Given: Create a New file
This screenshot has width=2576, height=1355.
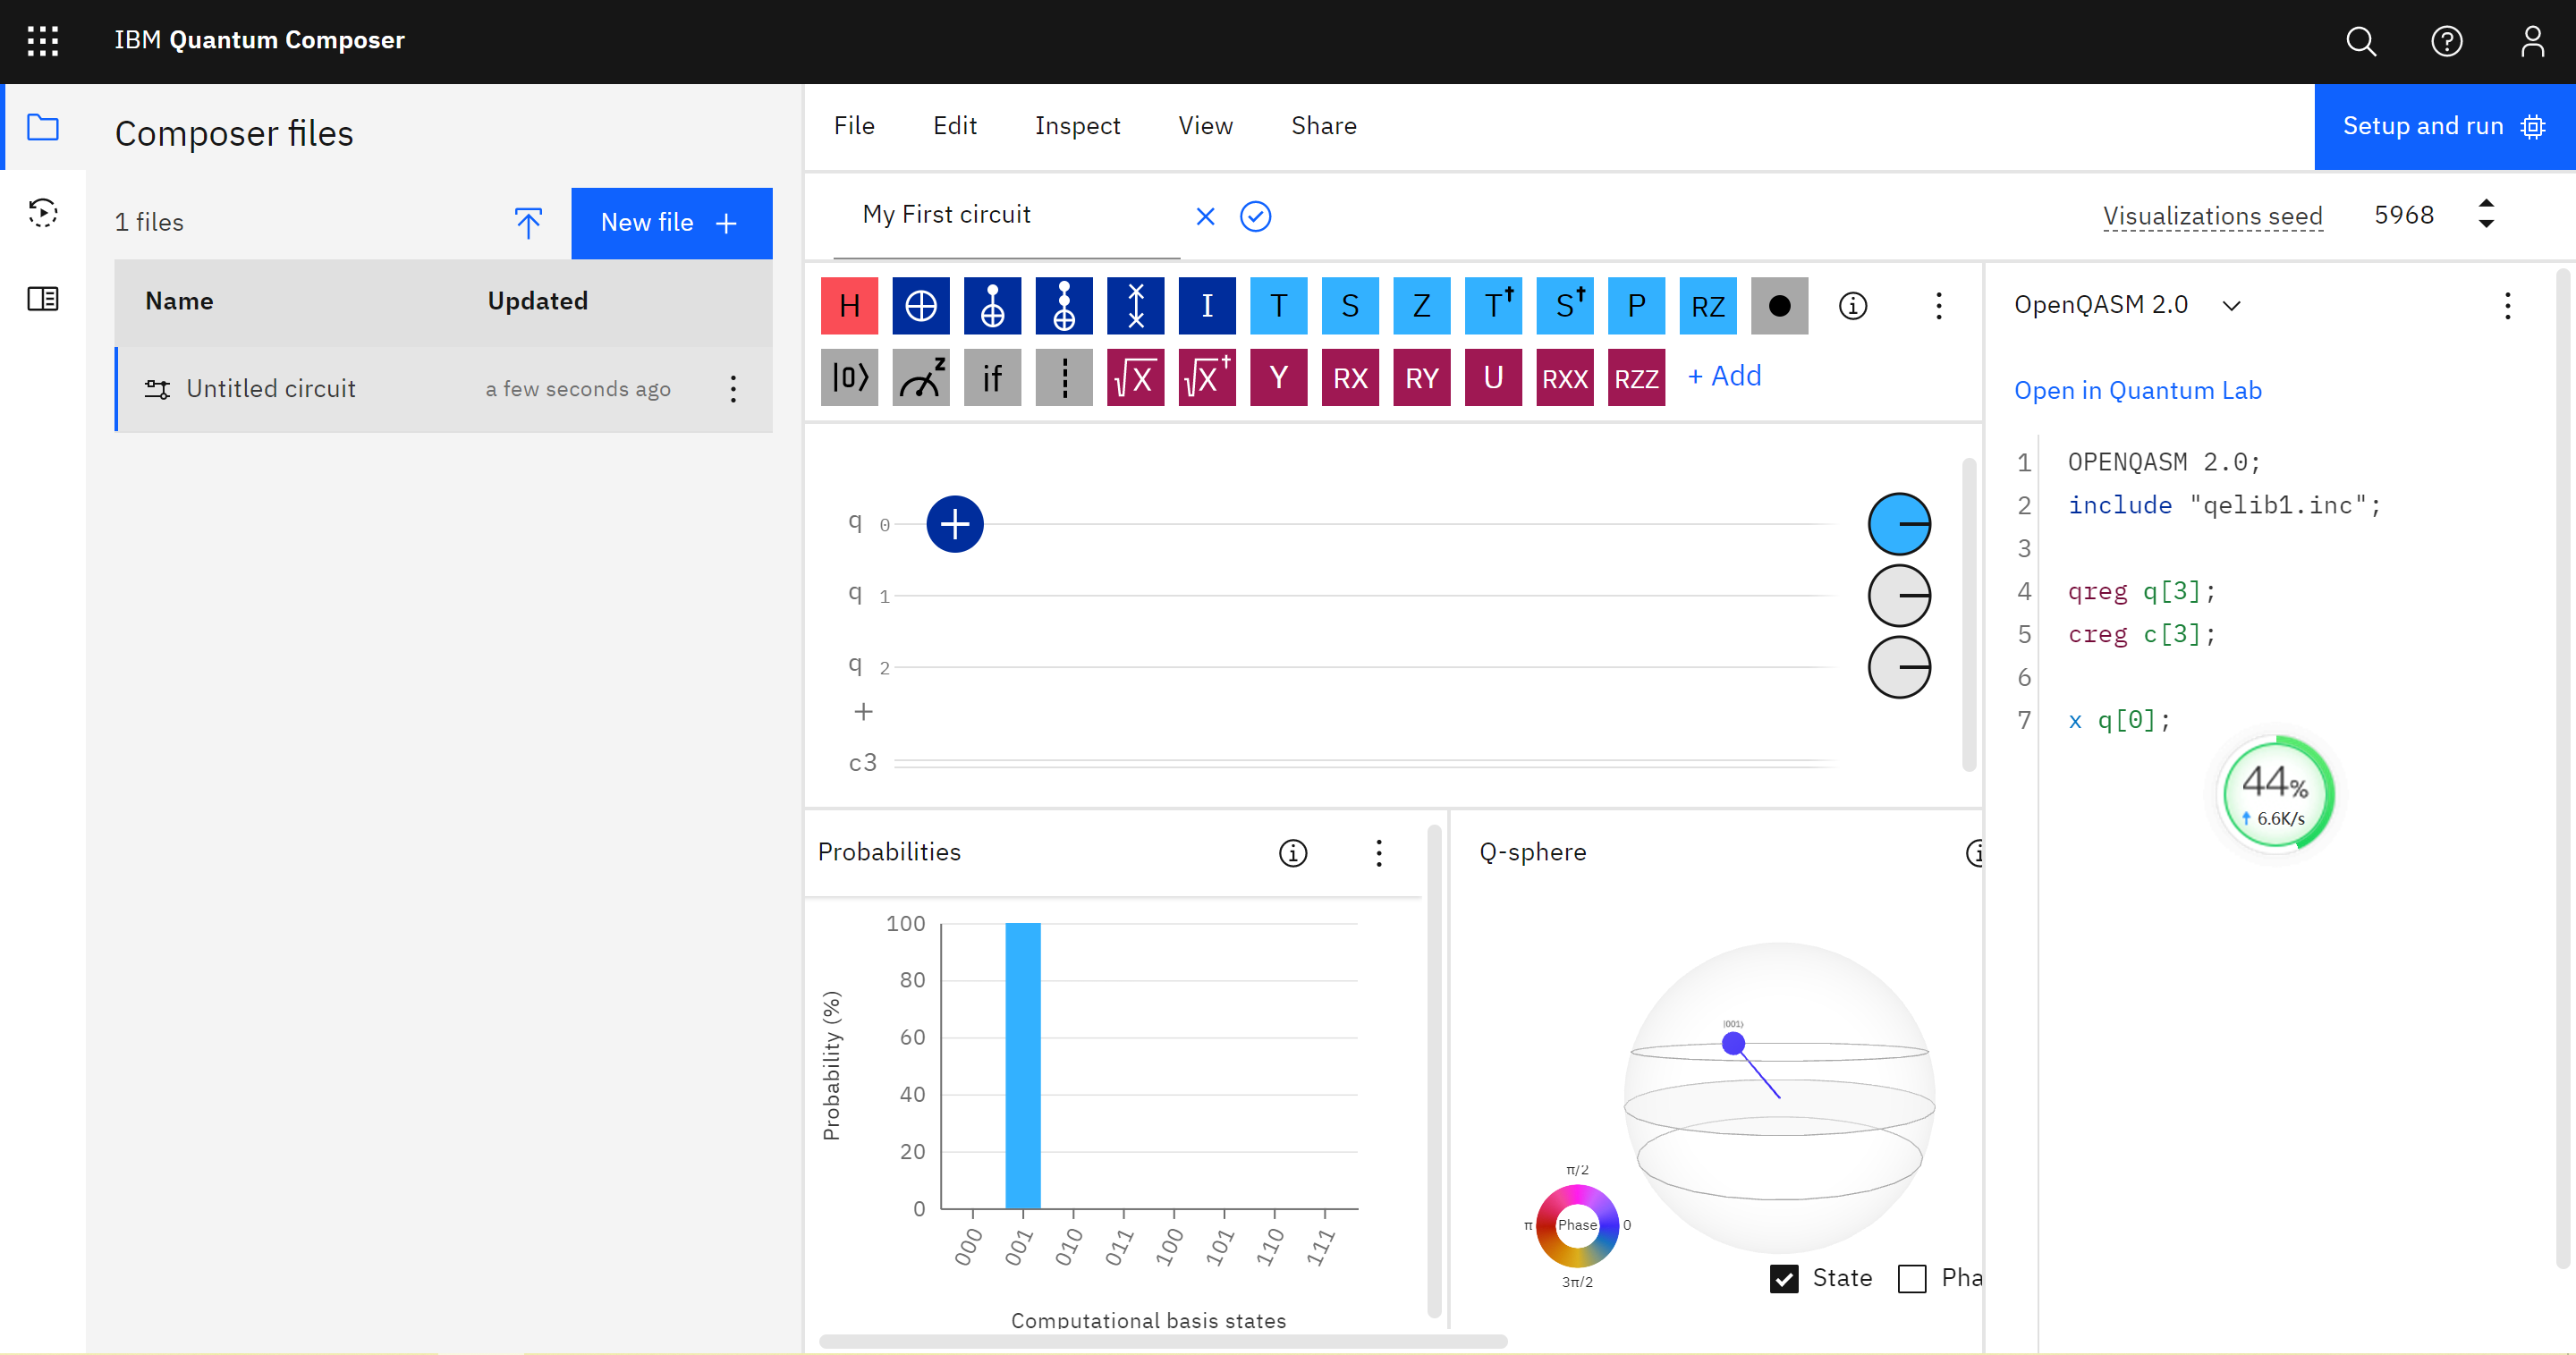Looking at the screenshot, I should 671,222.
